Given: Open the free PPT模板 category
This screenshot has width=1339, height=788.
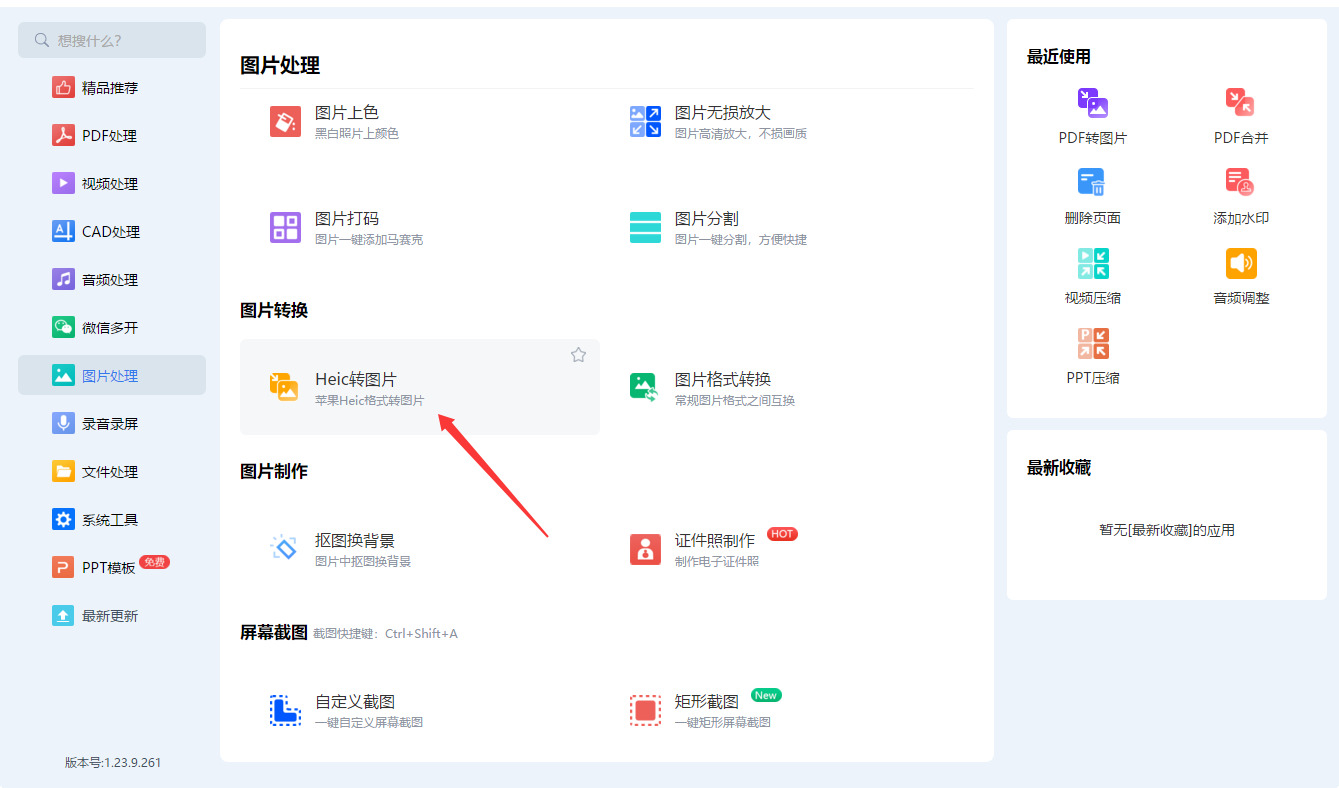Looking at the screenshot, I should [112, 568].
